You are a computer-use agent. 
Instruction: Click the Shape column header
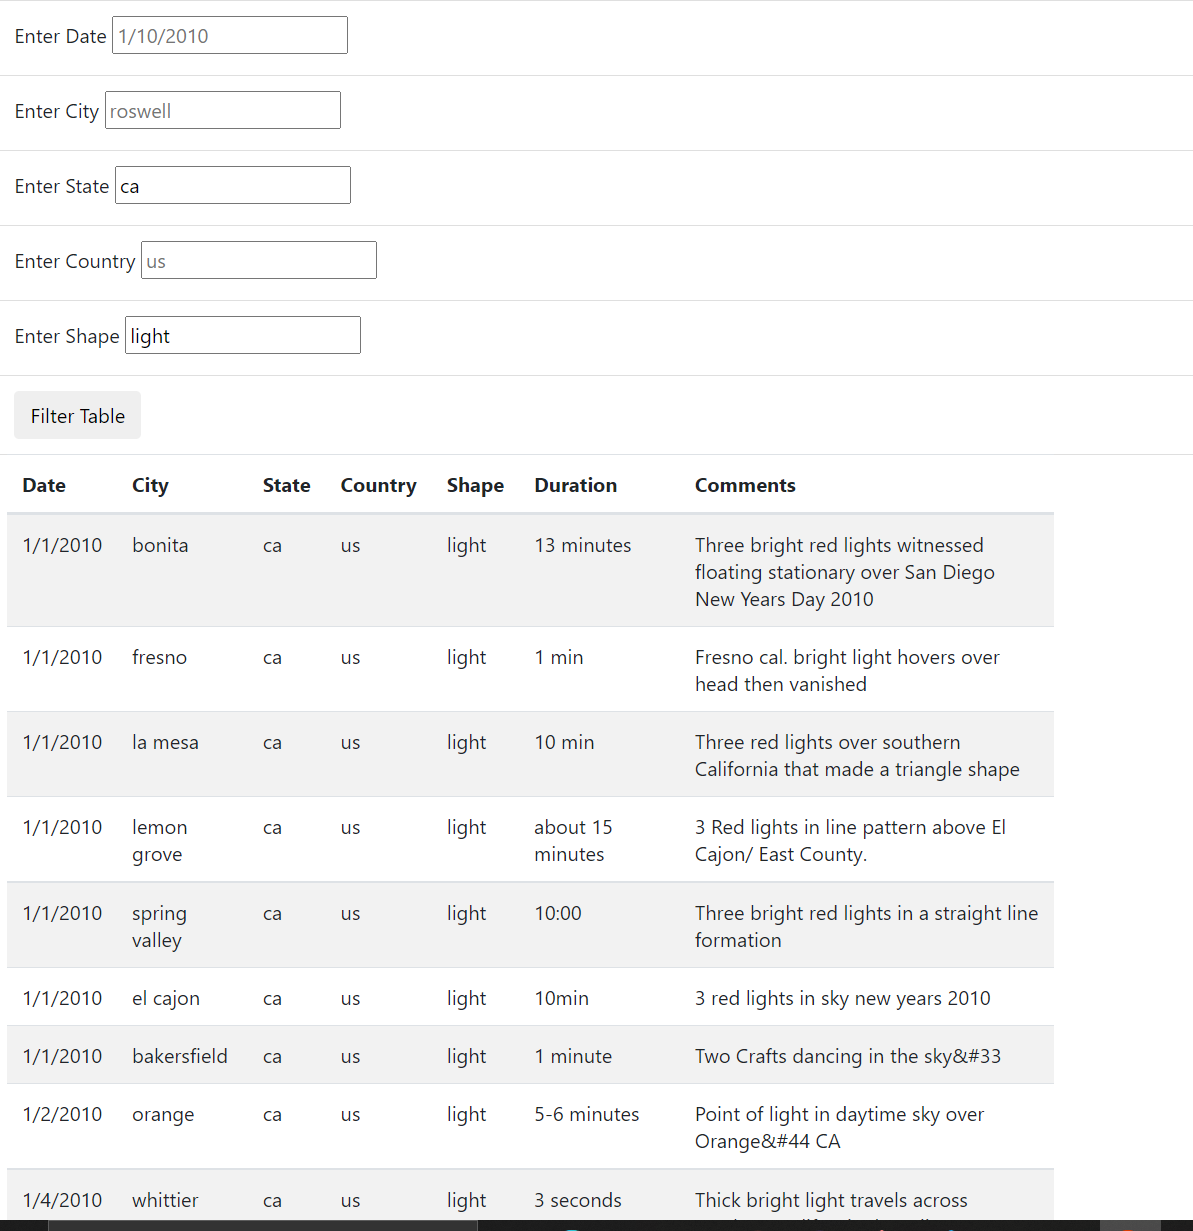[475, 485]
